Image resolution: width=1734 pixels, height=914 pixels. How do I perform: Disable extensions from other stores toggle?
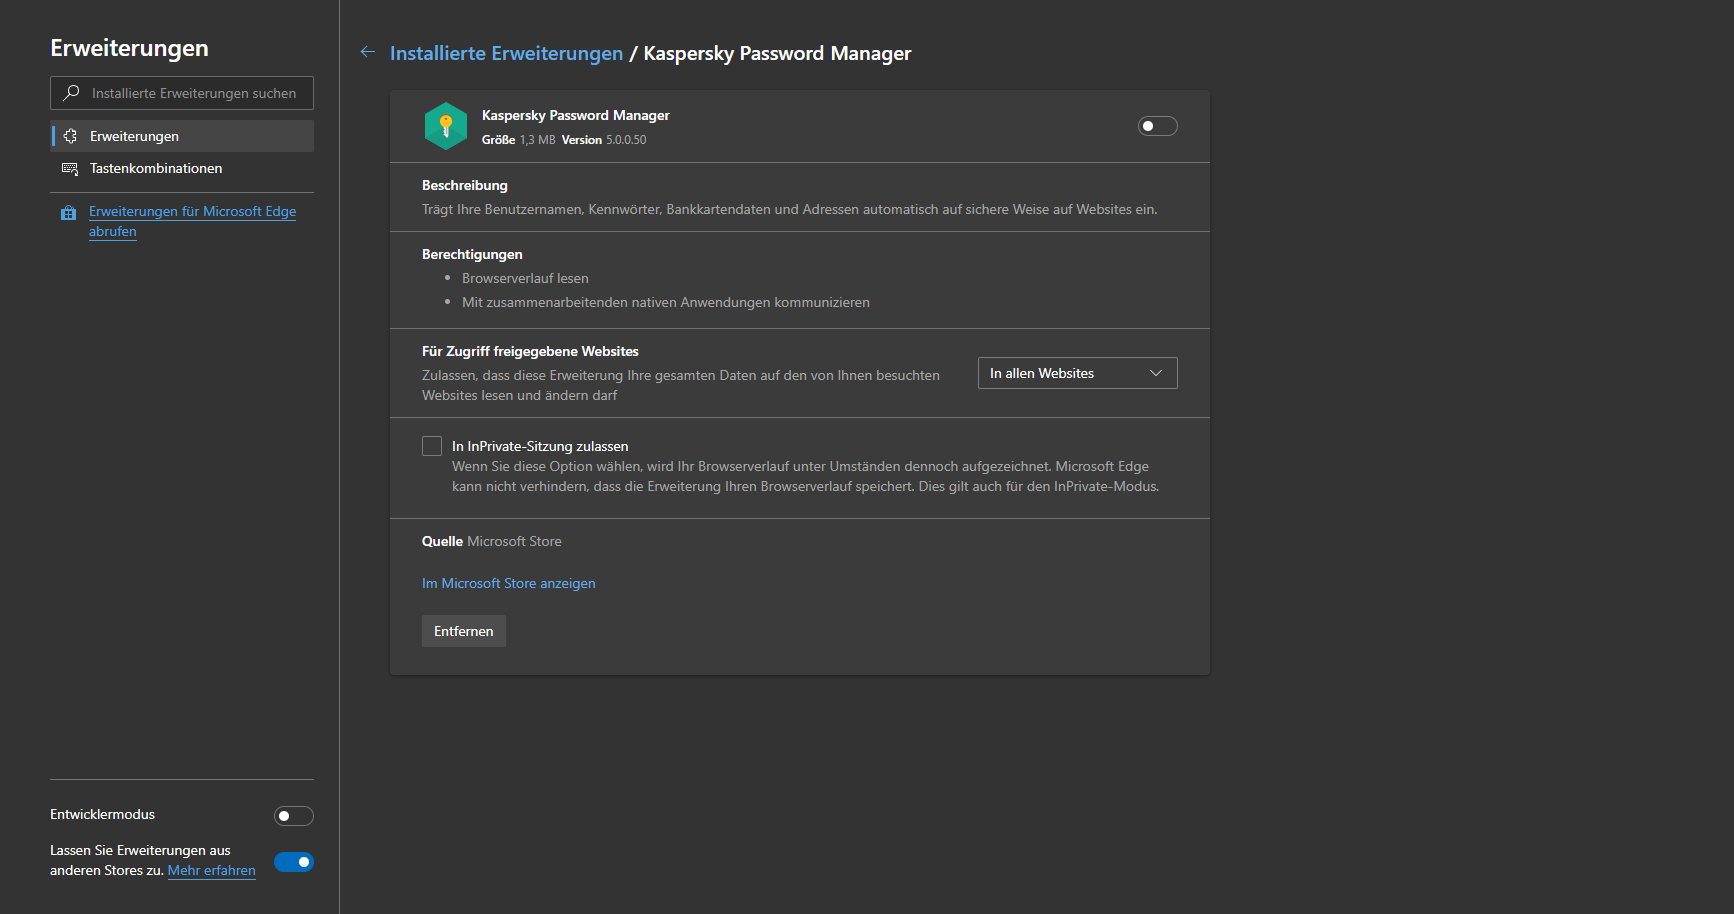point(293,862)
